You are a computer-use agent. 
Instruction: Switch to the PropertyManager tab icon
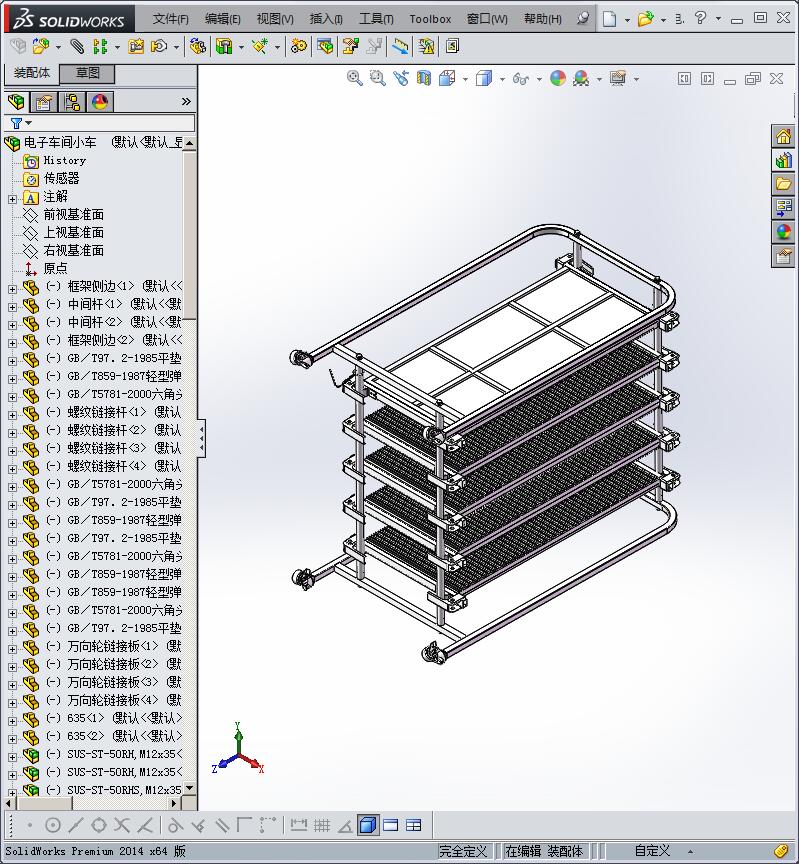point(44,102)
